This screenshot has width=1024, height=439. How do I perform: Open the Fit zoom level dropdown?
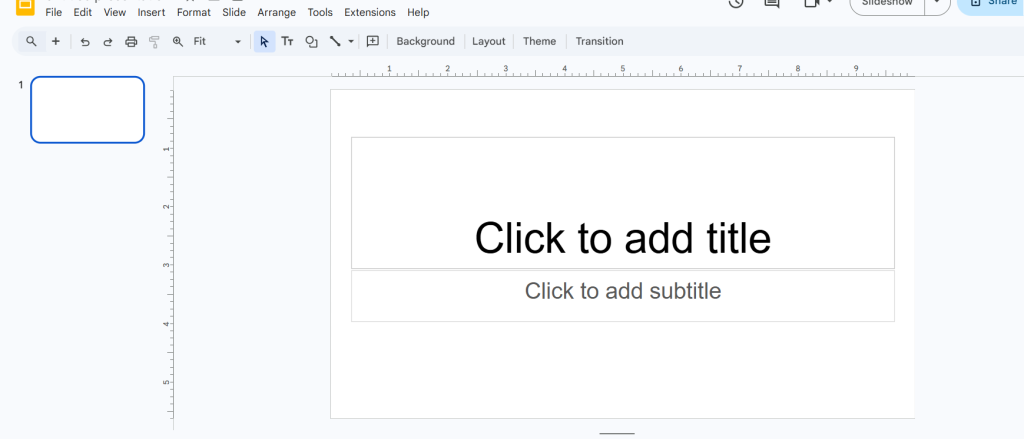218,41
